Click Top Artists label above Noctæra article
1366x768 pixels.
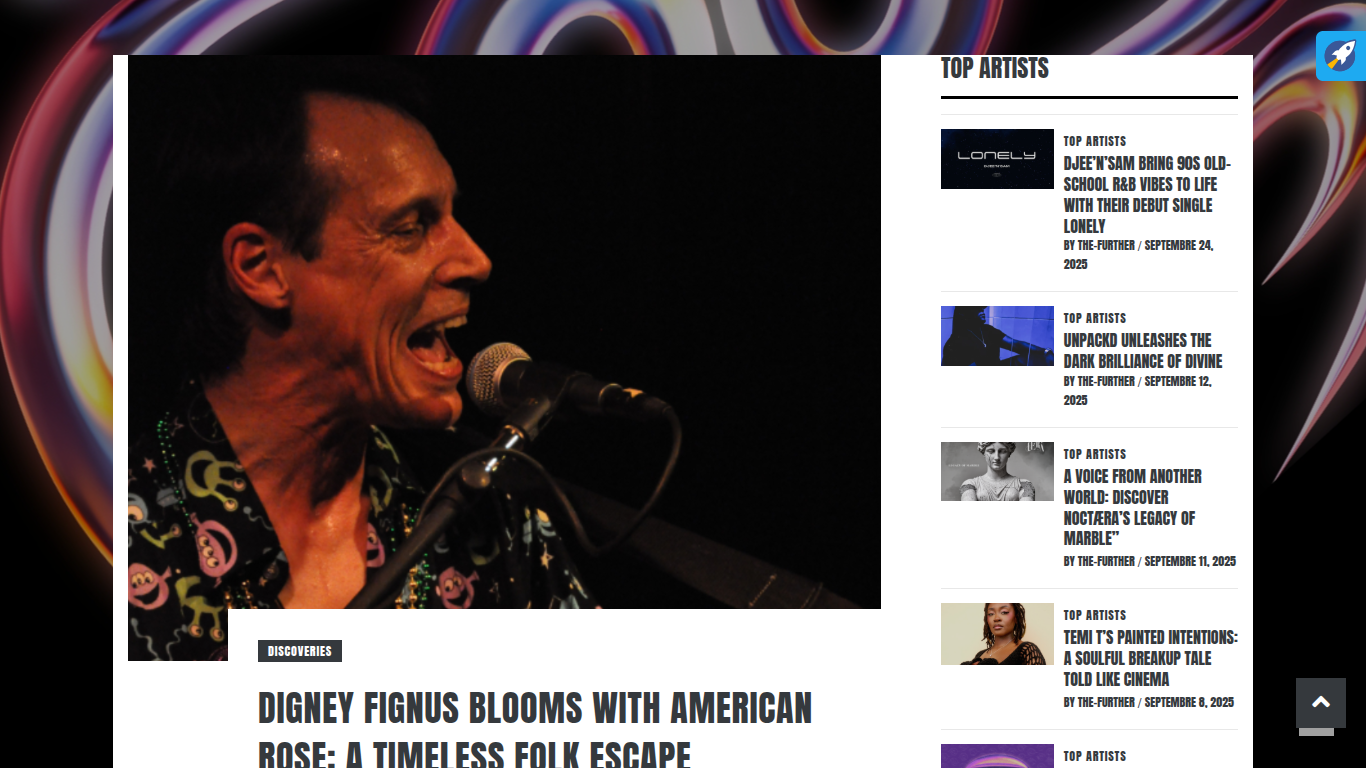pos(1095,454)
